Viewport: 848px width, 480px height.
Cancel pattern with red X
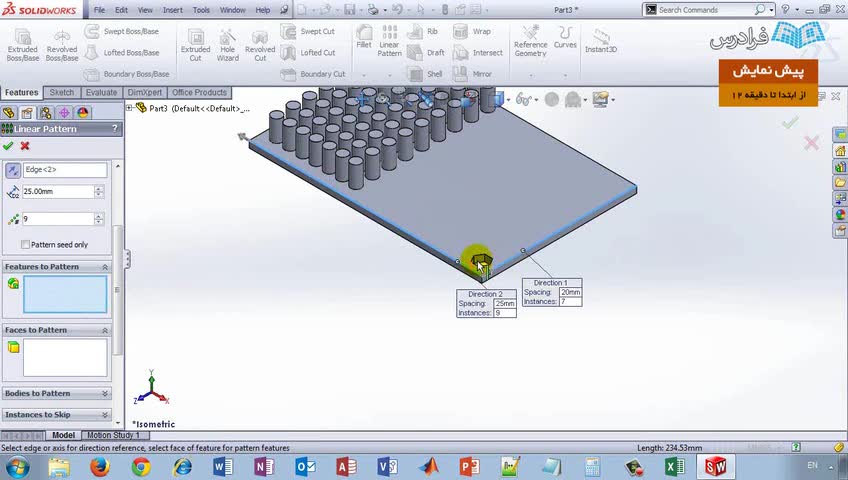[25, 146]
